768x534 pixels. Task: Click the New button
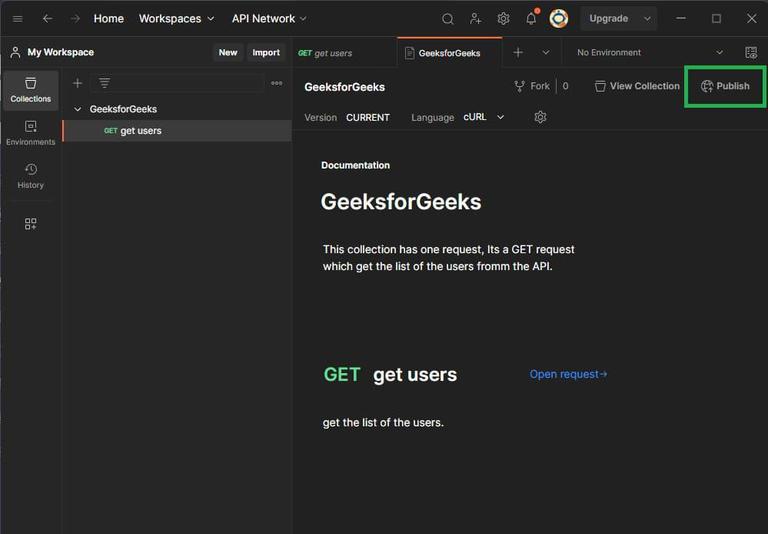228,52
